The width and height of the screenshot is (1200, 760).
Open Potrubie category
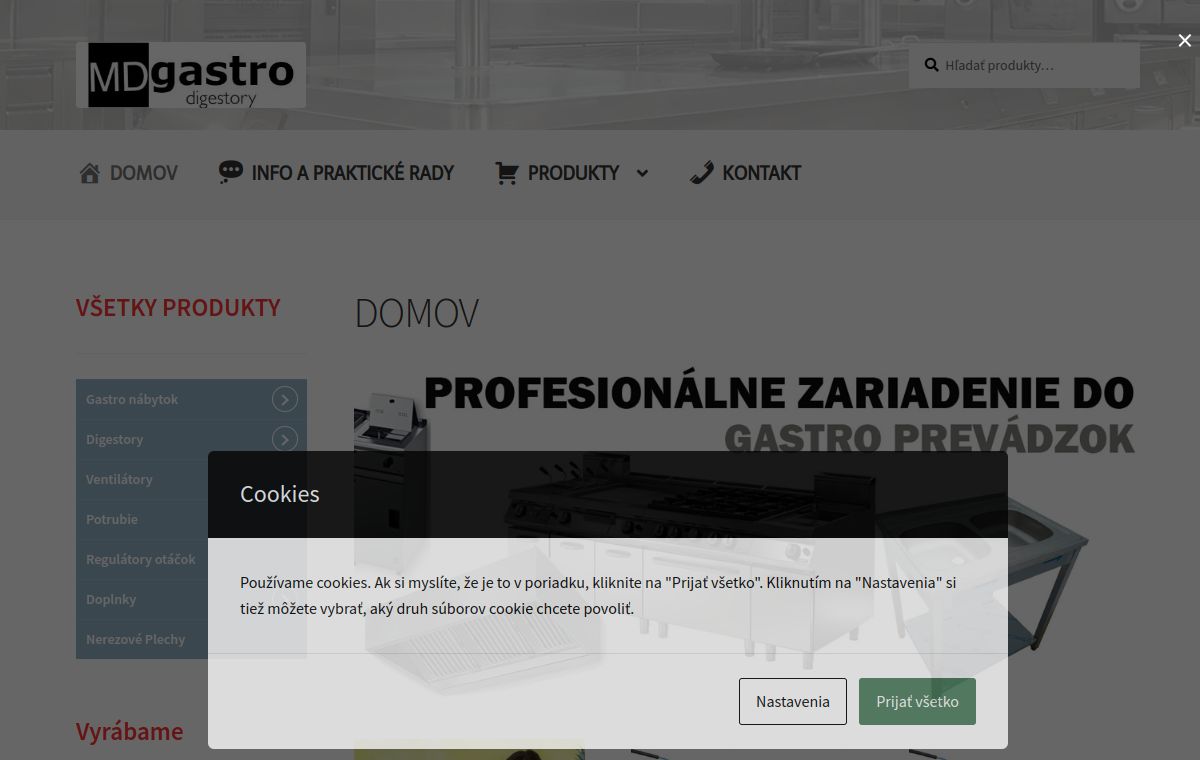112,519
